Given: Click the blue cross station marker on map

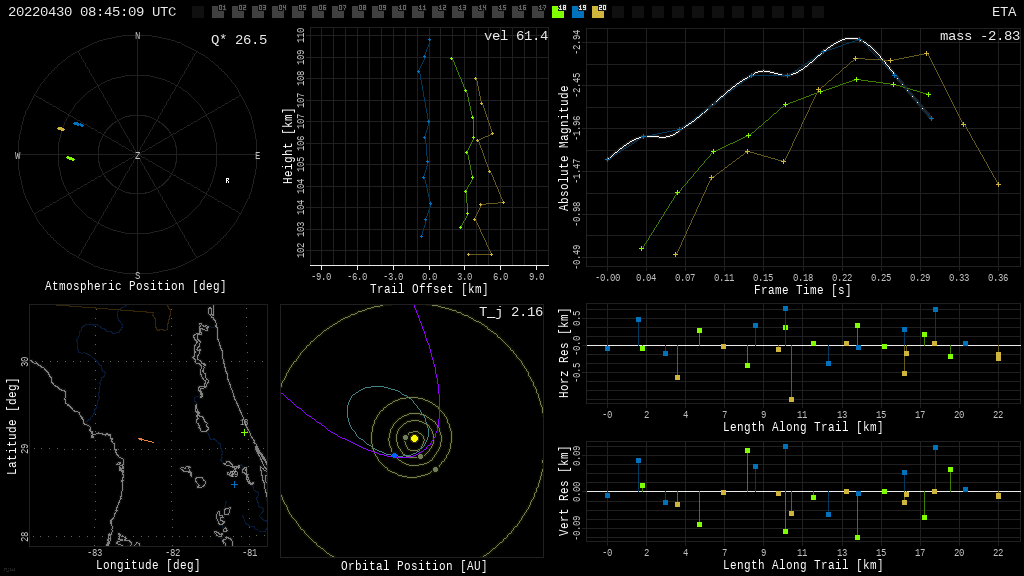Looking at the screenshot, I should (x=234, y=484).
